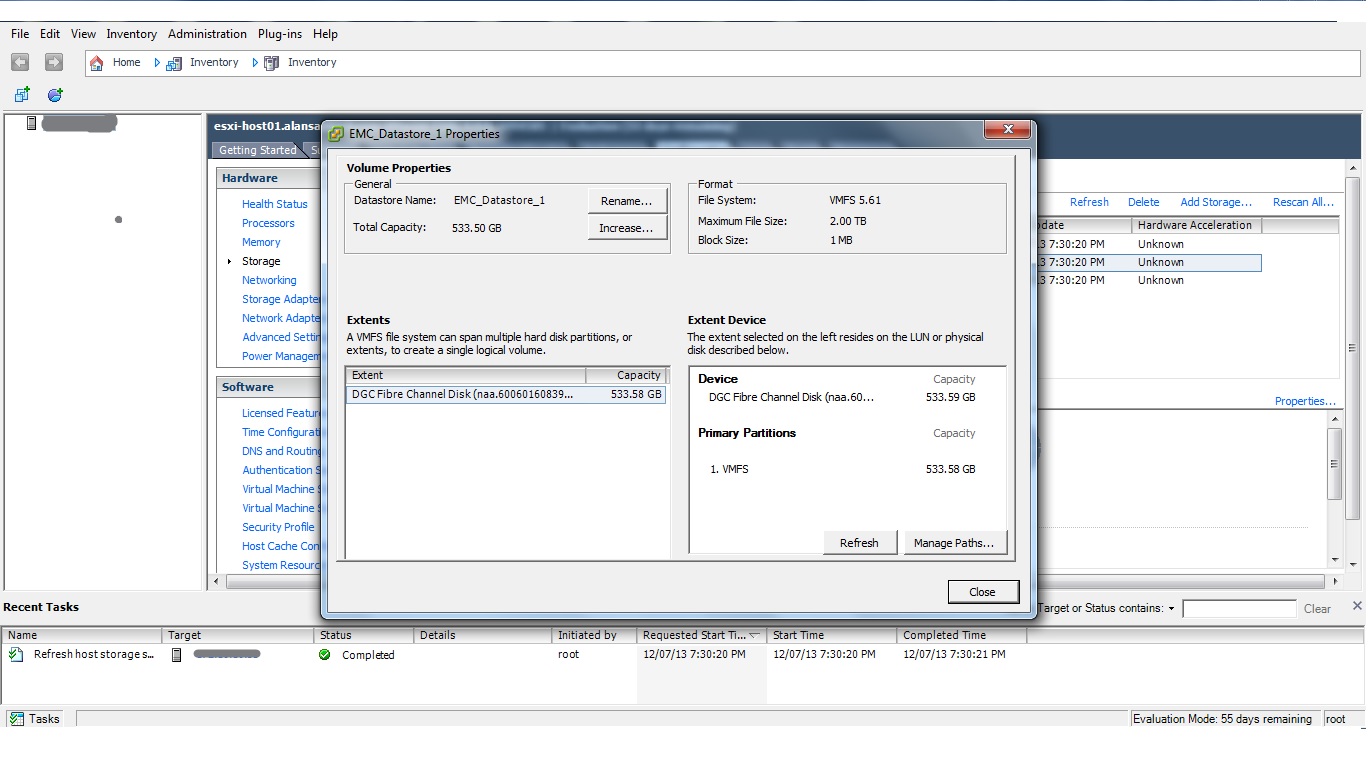Open the Plug-ins menu
This screenshot has height=770, width=1368.
pos(279,34)
